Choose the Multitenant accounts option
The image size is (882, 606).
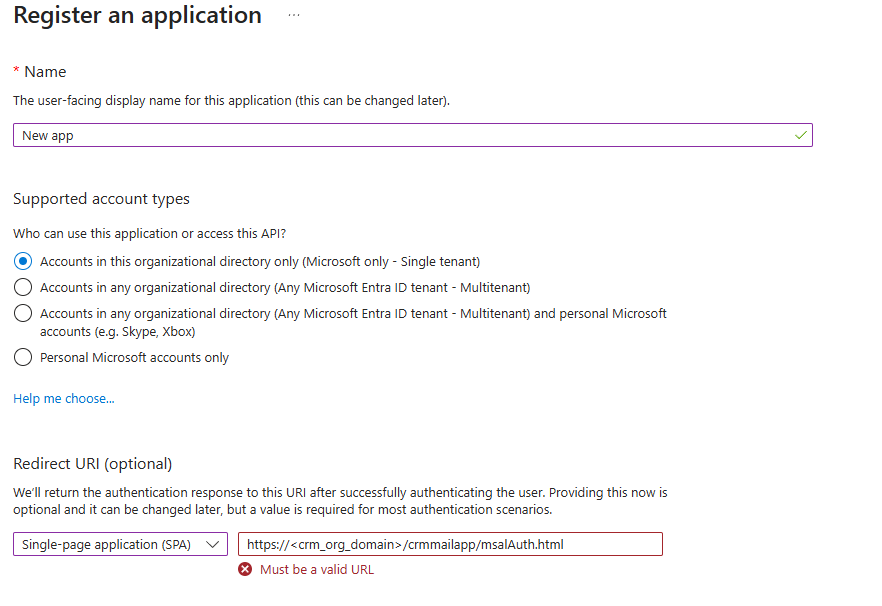coord(22,287)
